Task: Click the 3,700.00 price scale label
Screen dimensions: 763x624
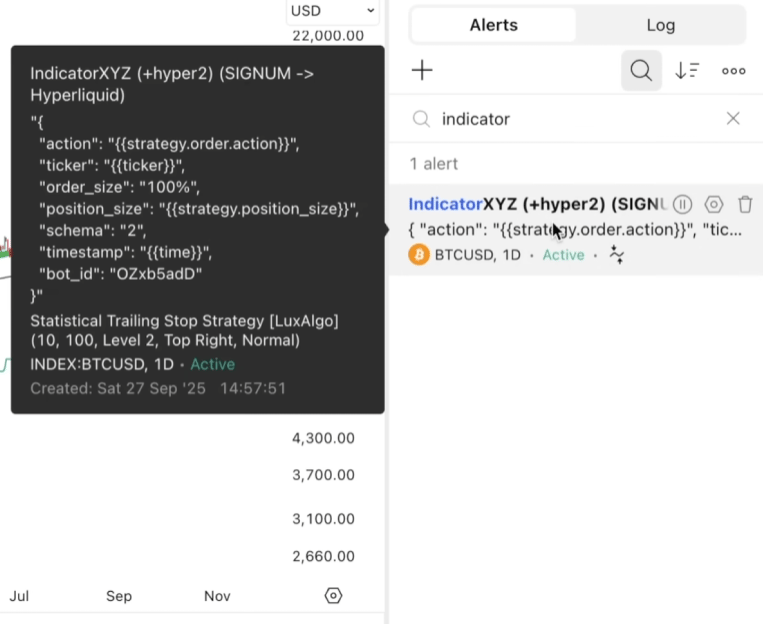Action: pyautogui.click(x=323, y=475)
